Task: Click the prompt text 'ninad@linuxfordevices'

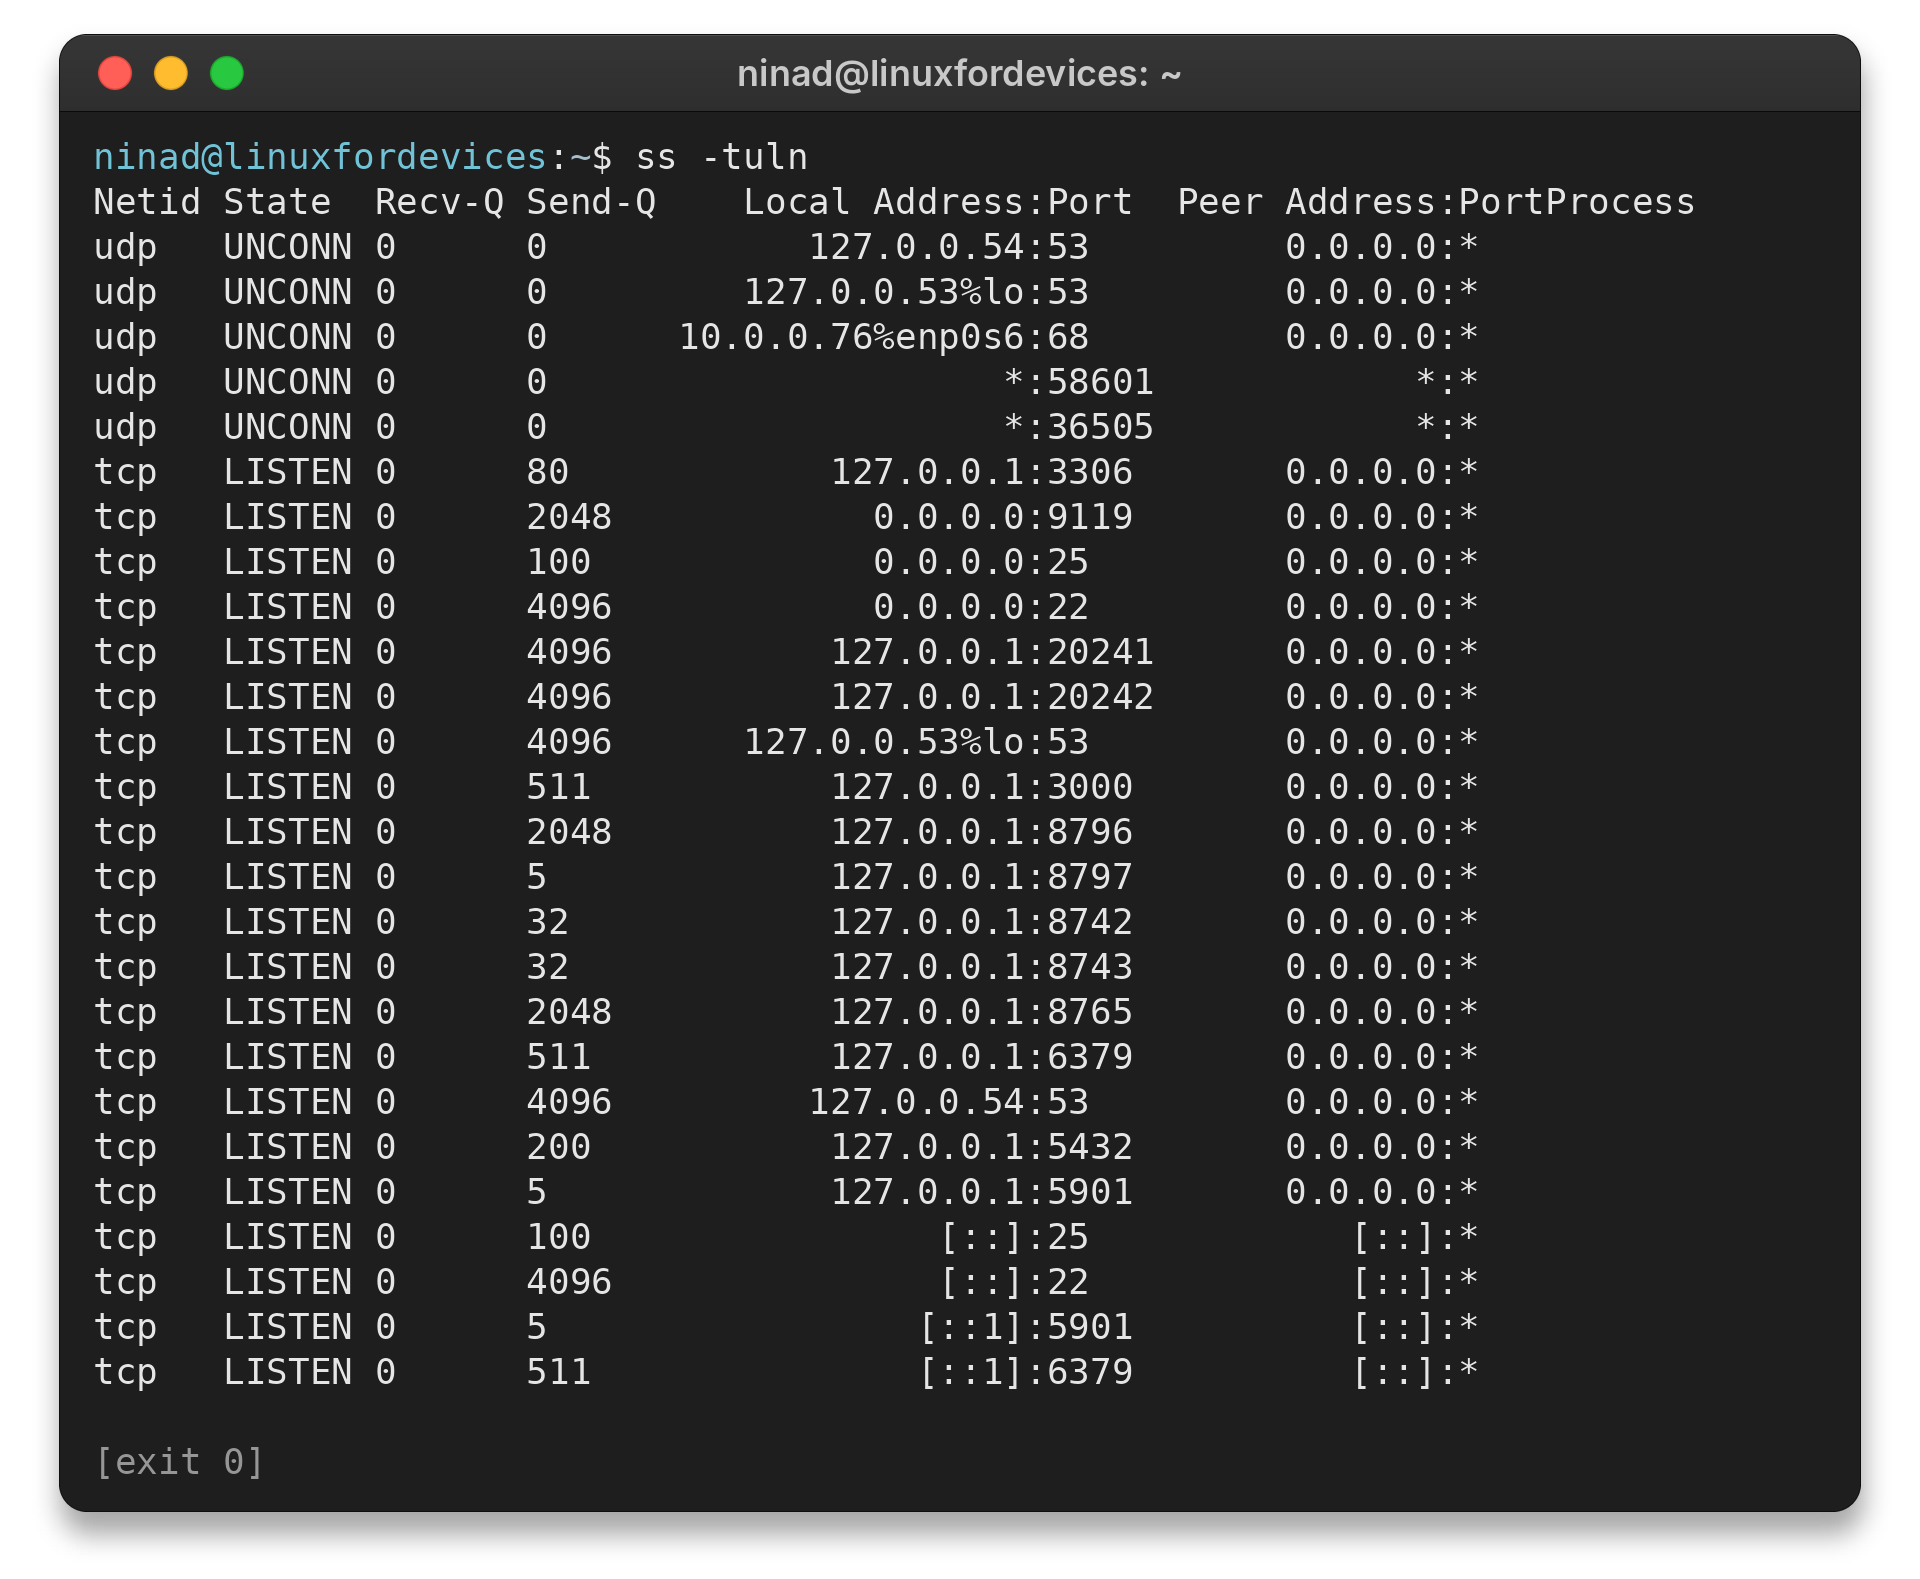Action: (320, 157)
